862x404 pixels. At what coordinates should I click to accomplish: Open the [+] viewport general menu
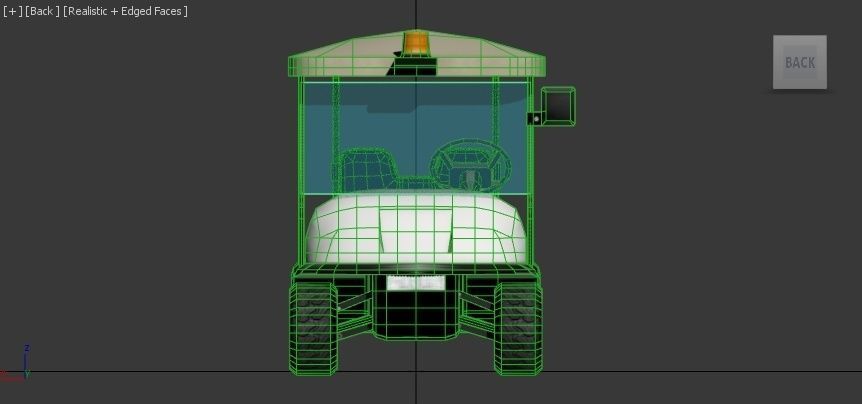(x=13, y=11)
